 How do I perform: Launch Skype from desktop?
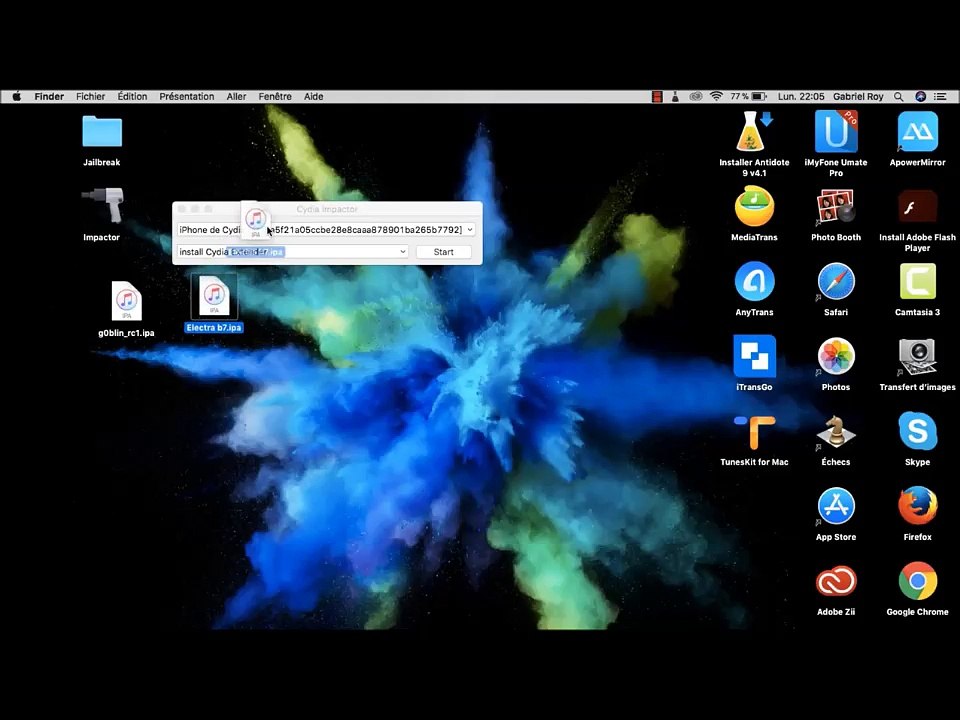click(917, 431)
